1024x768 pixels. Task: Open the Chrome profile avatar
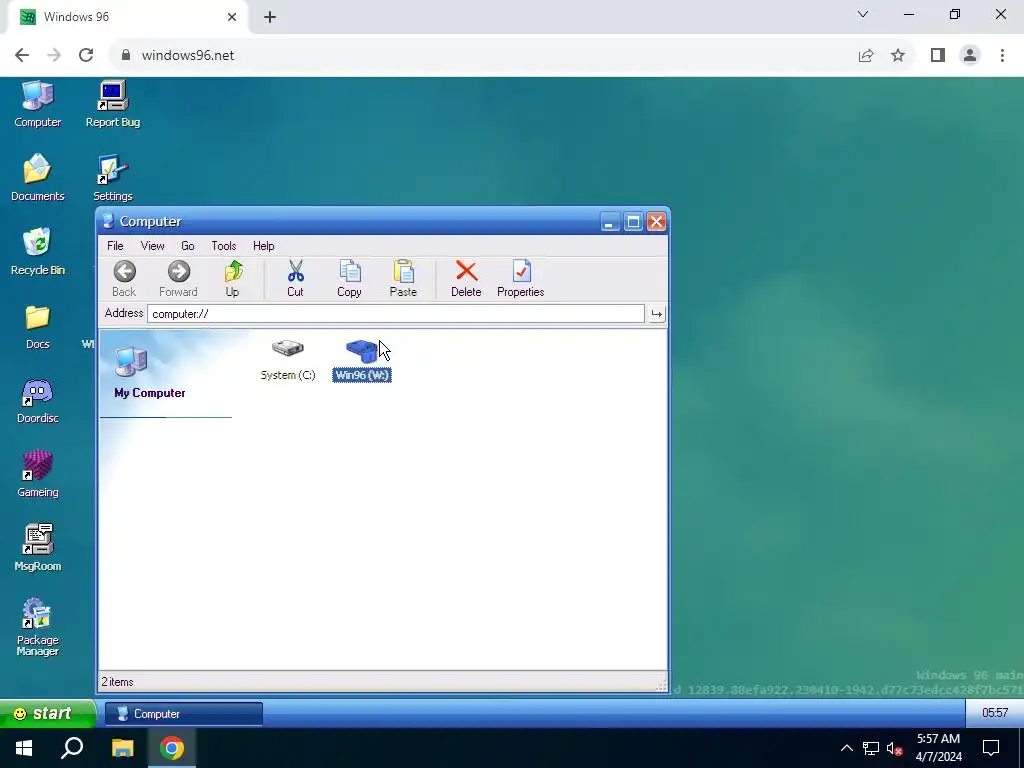(x=970, y=56)
